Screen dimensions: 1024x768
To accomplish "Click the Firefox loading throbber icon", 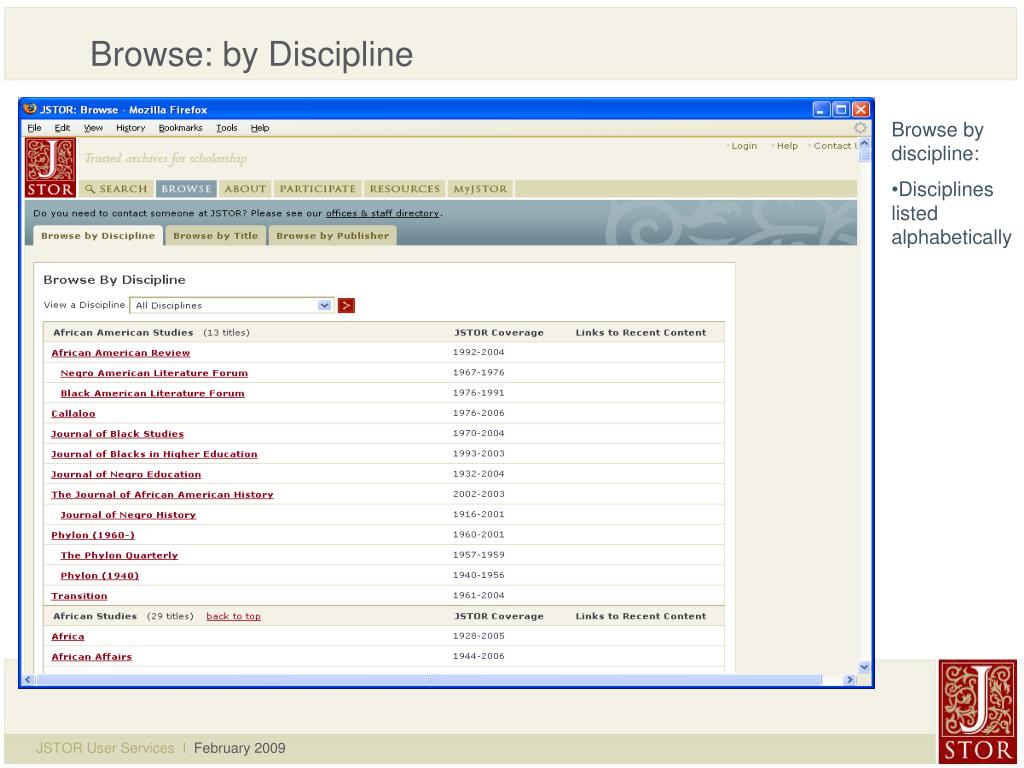I will [x=860, y=128].
